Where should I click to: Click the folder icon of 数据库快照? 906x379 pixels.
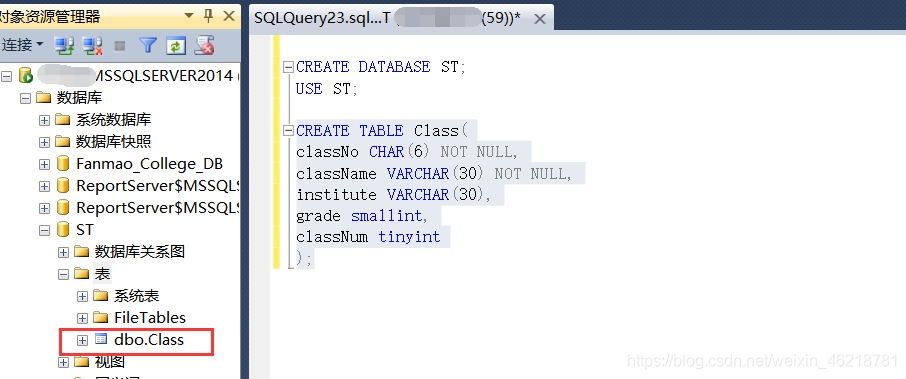(63, 142)
